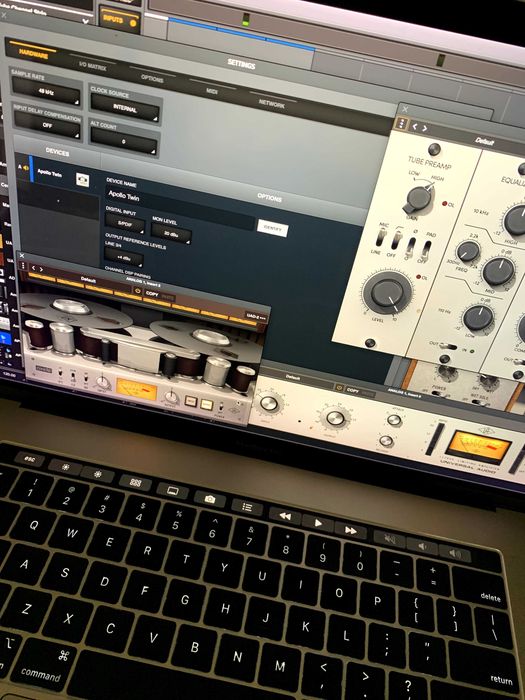The height and width of the screenshot is (700, 525).
Task: Click the orange indicator on the INPUTS button
Action: (132, 23)
